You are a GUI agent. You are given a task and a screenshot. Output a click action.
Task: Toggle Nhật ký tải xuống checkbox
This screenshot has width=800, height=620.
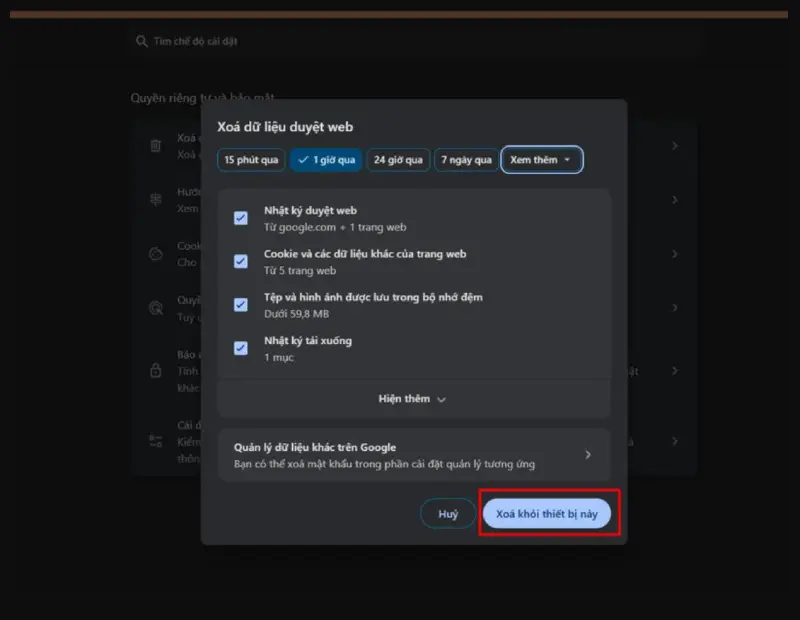click(240, 349)
